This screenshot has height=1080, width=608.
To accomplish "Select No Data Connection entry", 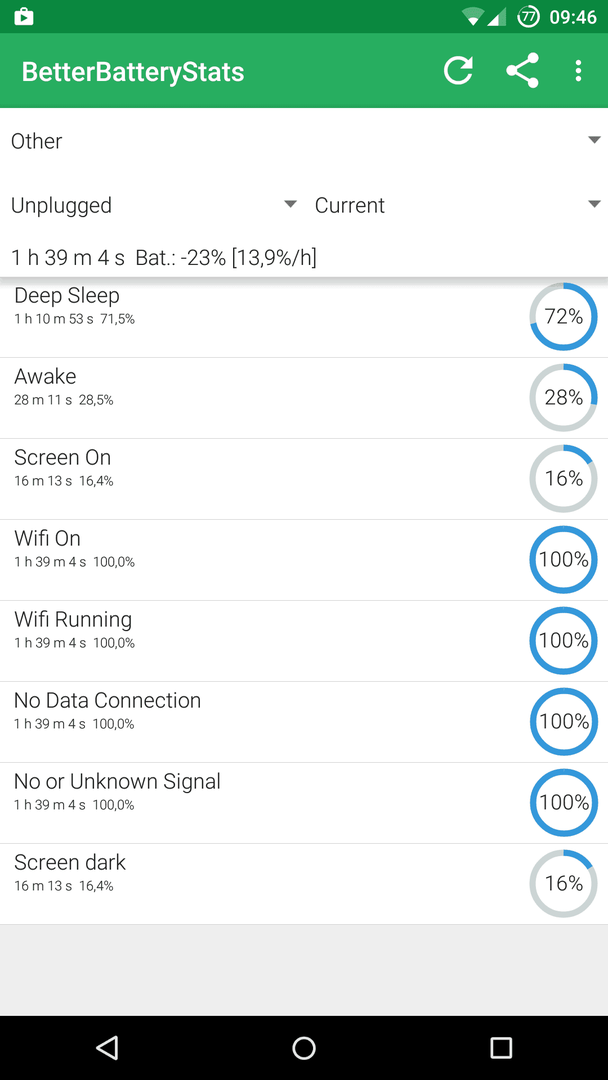I will (304, 722).
